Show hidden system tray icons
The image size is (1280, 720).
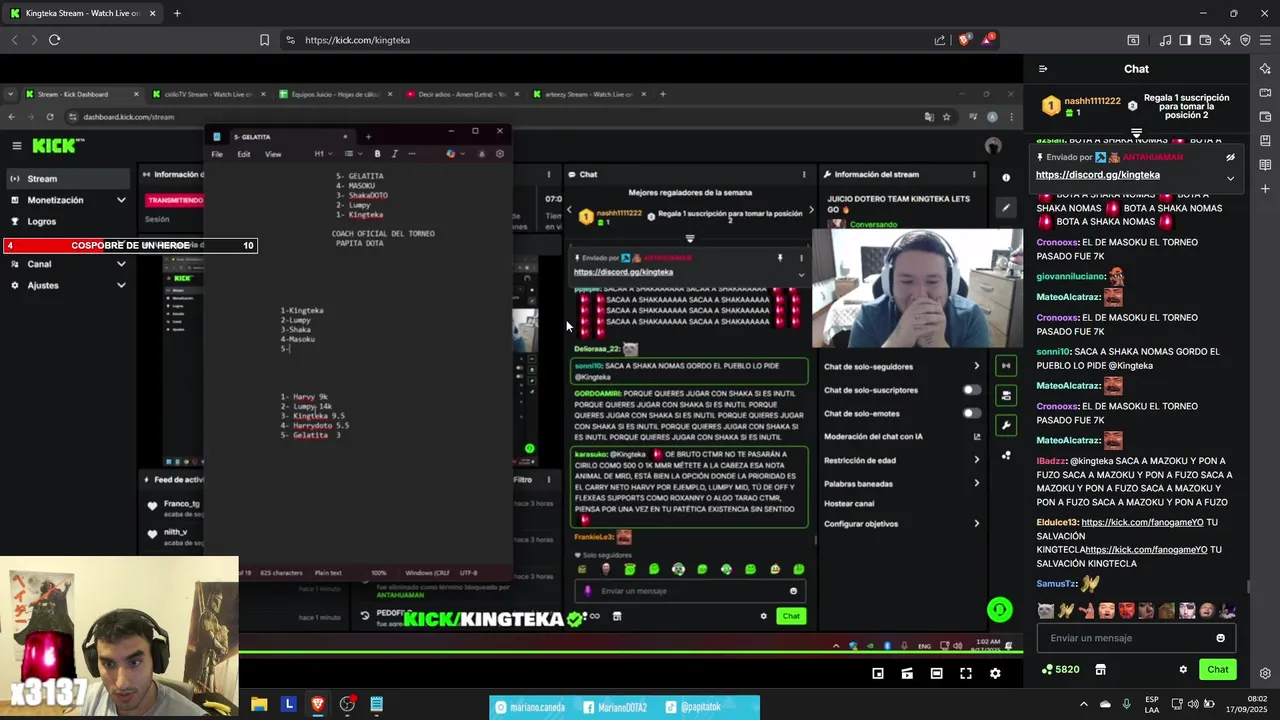1084,704
